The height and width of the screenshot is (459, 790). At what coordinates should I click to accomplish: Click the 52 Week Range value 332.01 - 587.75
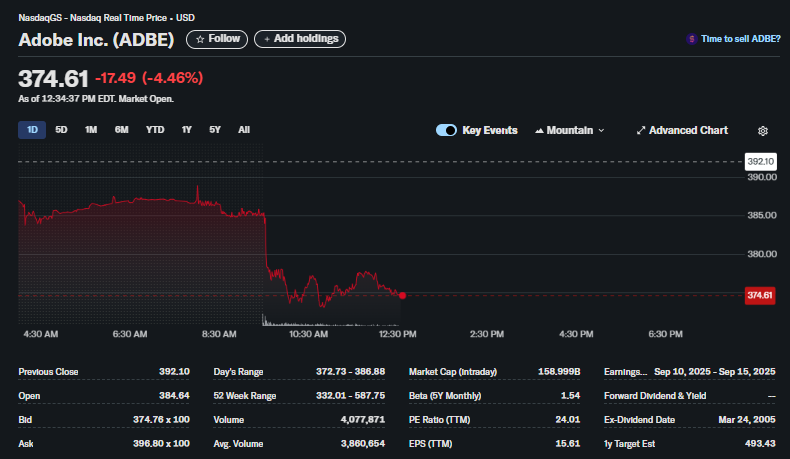tap(351, 396)
